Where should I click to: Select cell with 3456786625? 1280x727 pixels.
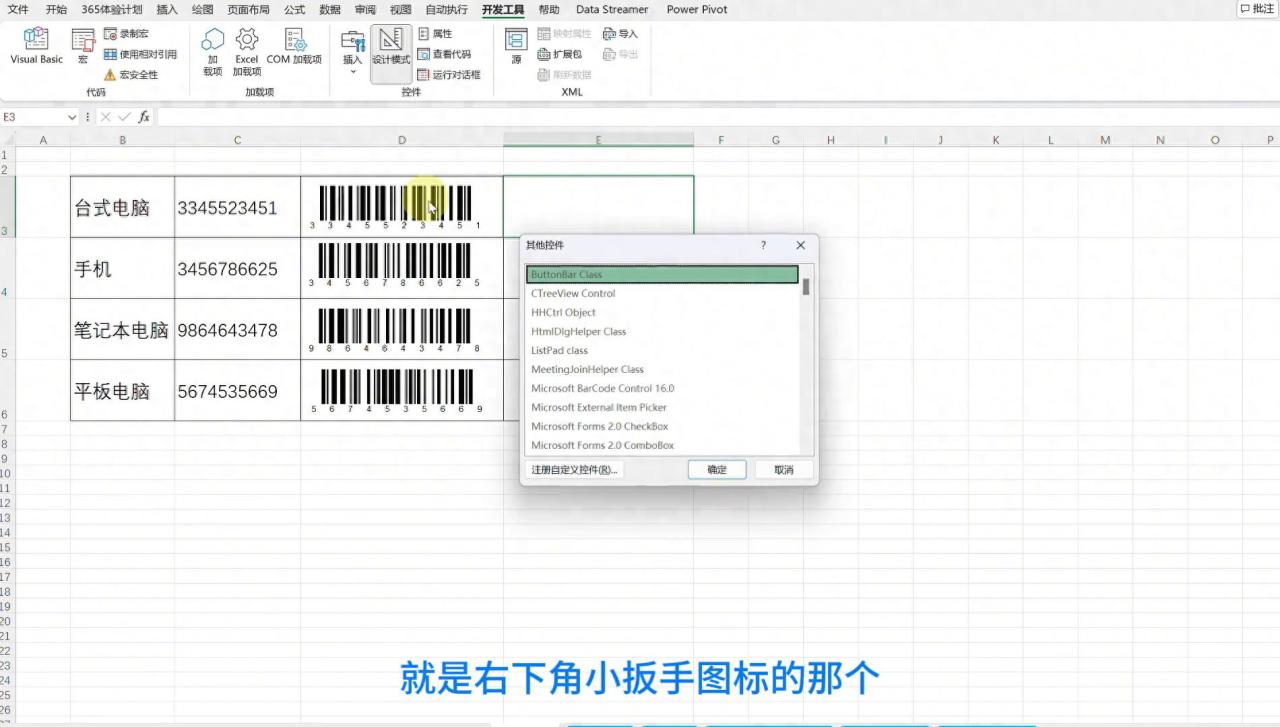[x=237, y=268]
